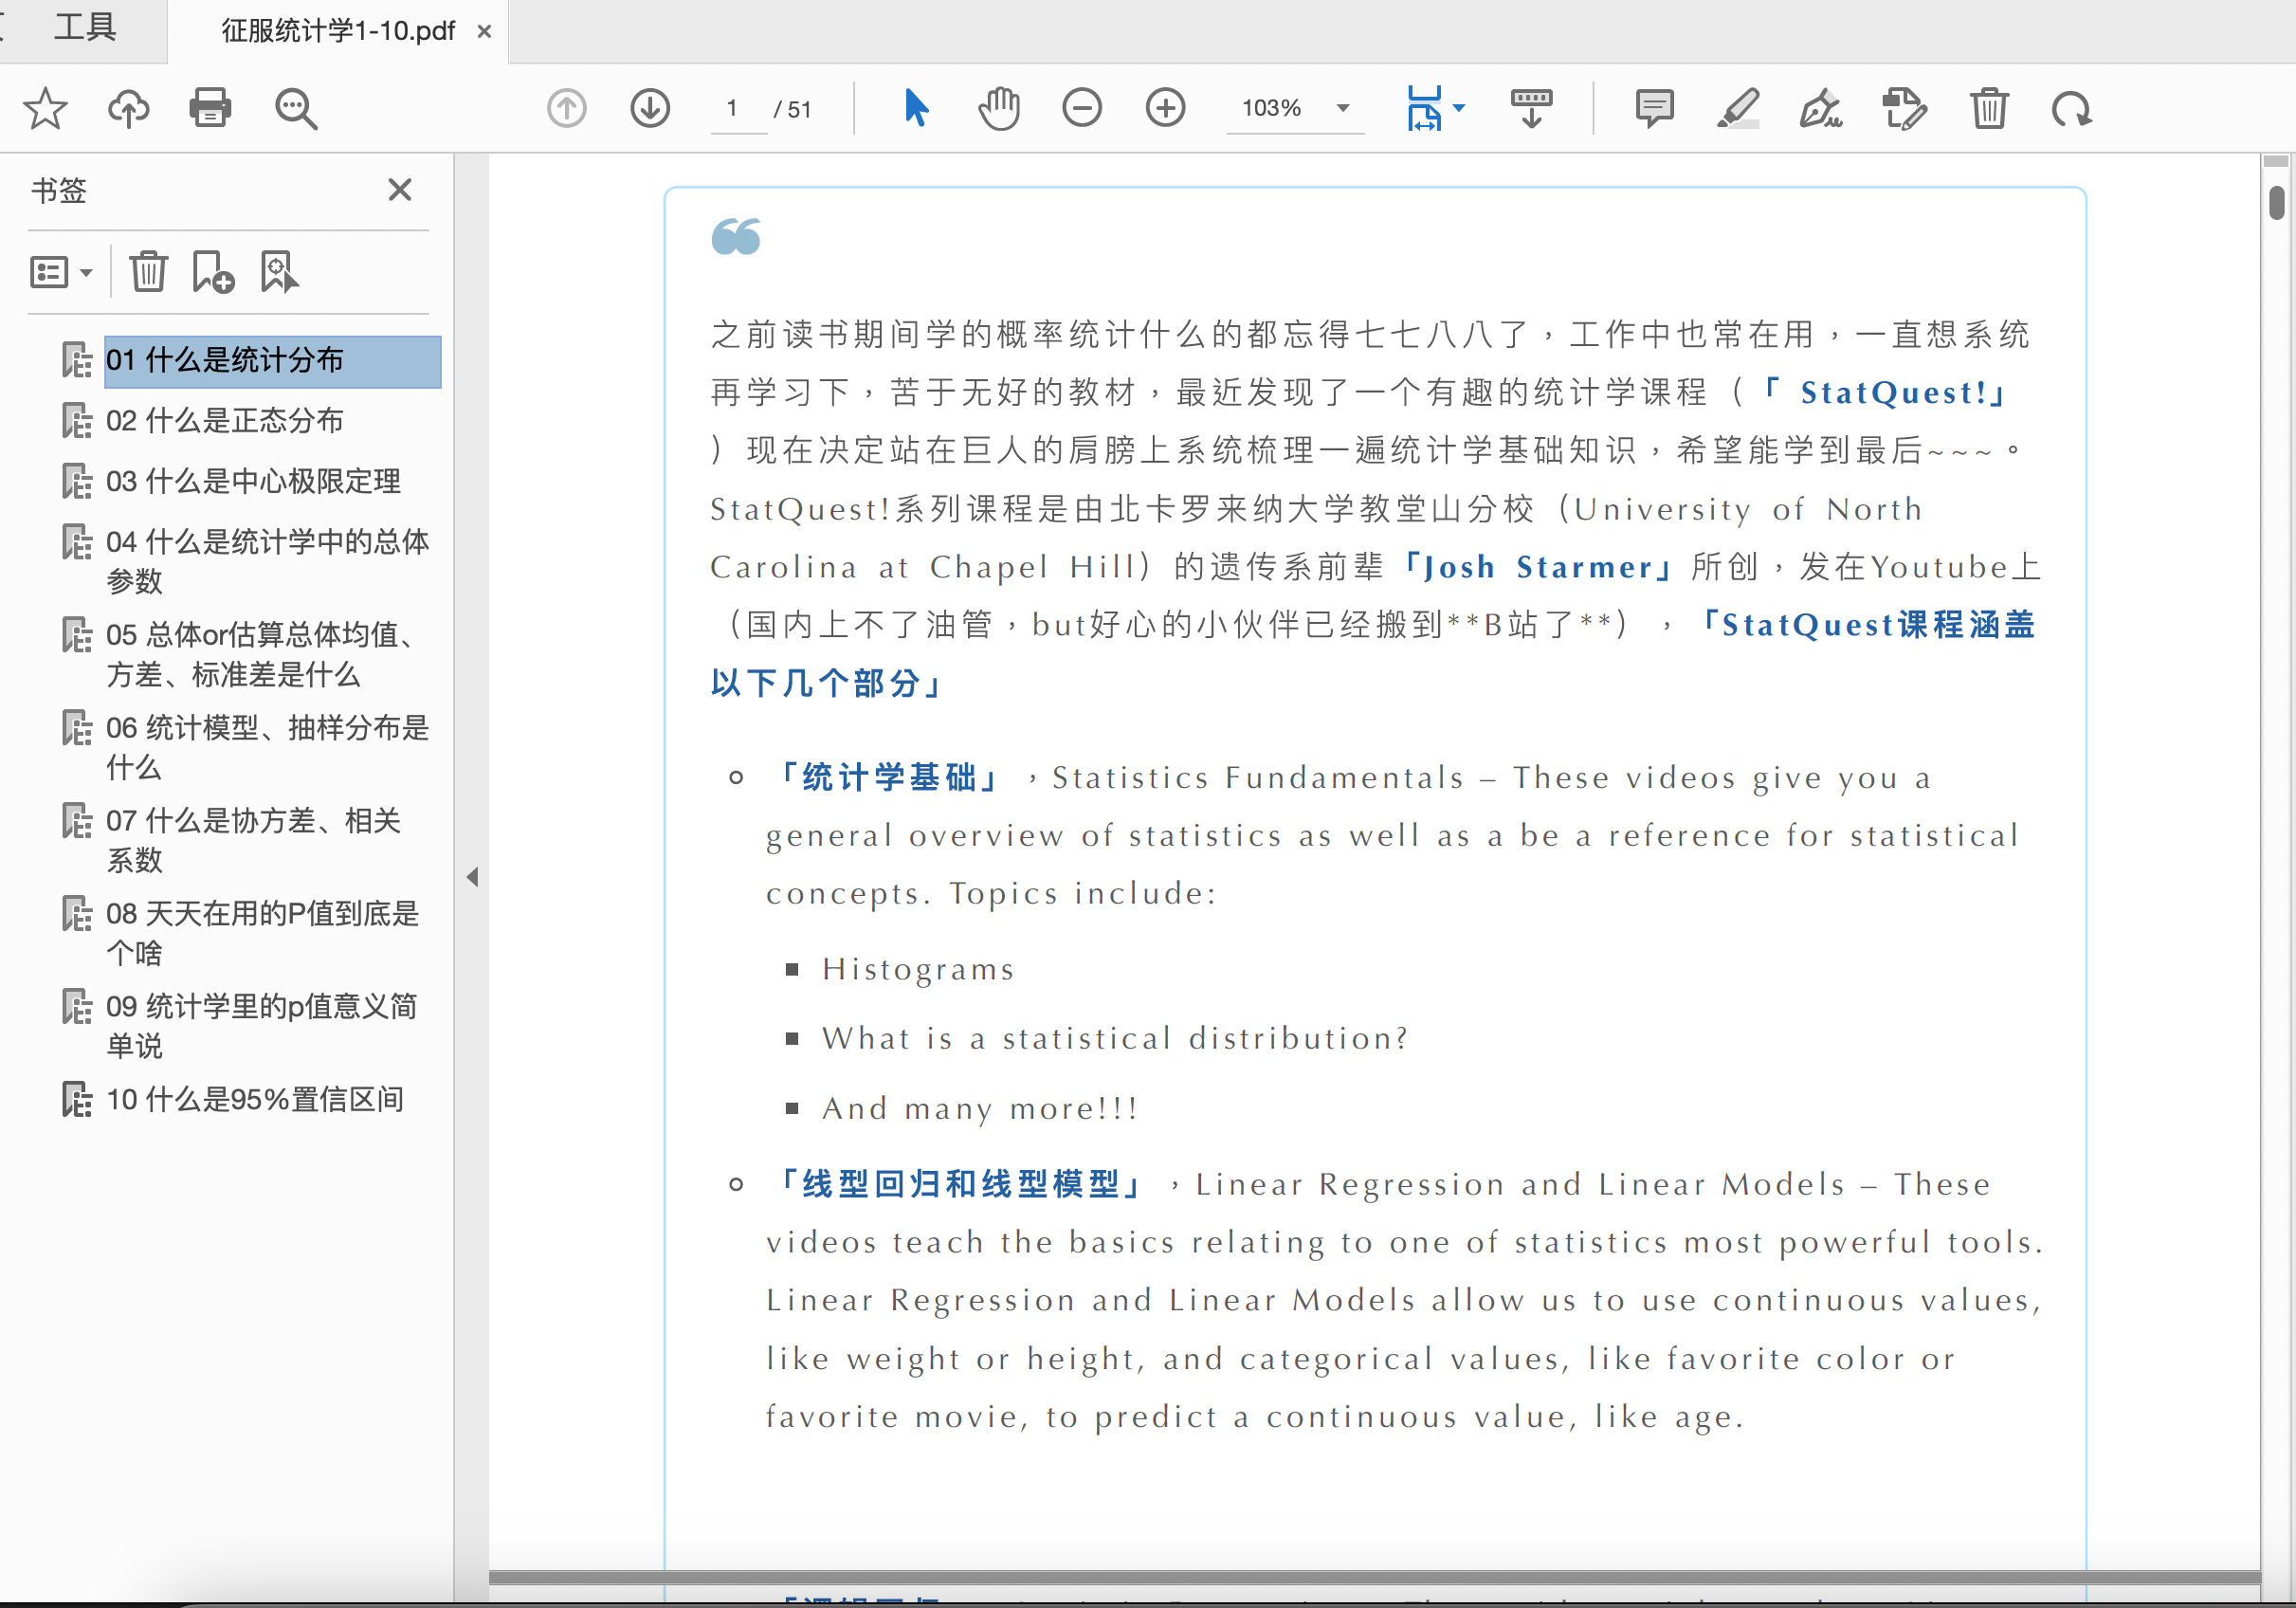Open bookmark 10 什么是95%置信区间
This screenshot has width=2296, height=1608.
[x=254, y=1100]
